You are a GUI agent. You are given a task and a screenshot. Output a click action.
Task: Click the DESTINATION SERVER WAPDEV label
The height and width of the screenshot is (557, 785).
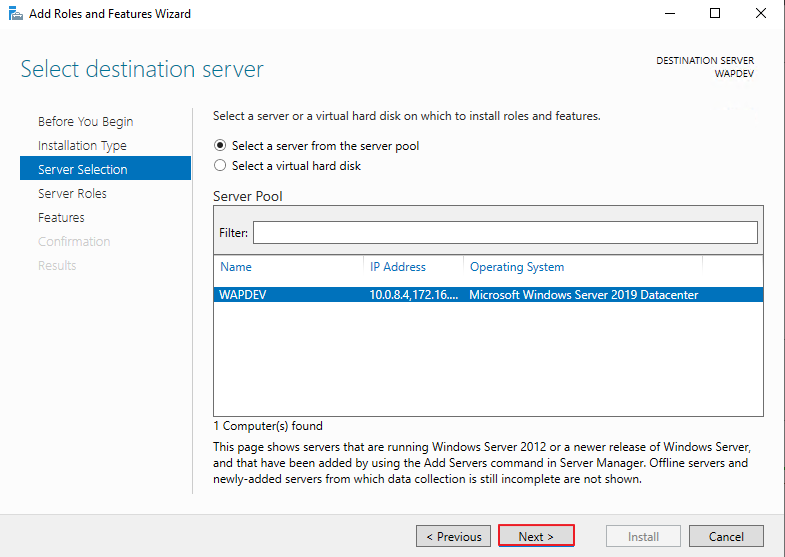(705, 67)
